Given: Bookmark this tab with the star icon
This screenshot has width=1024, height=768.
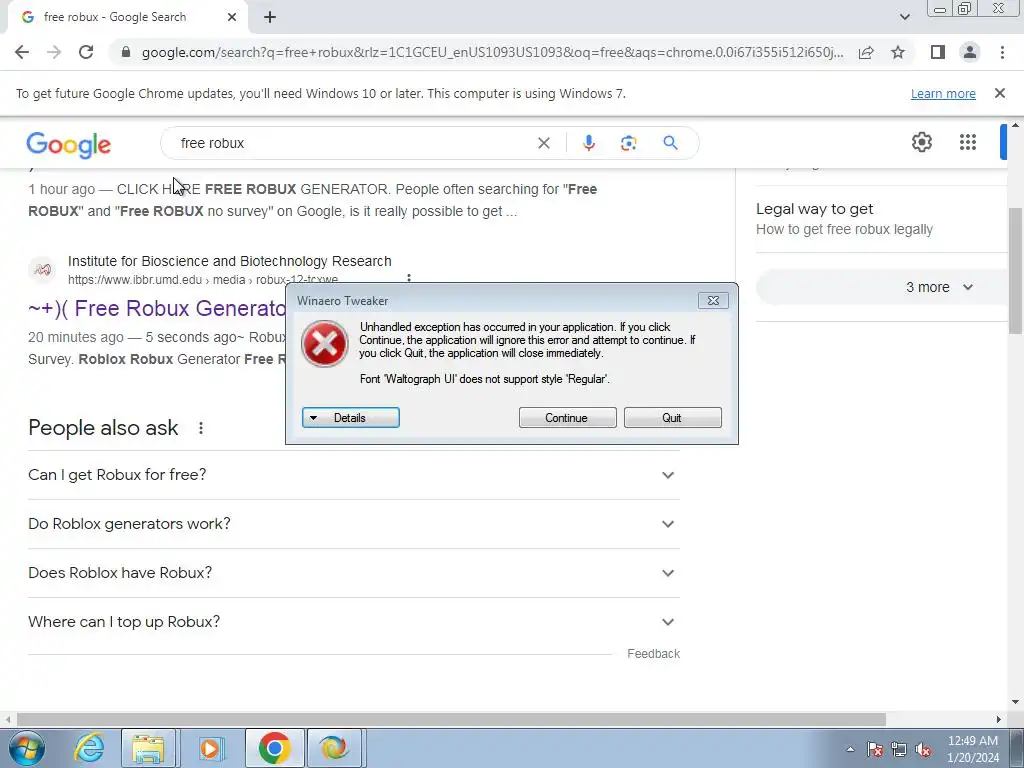Looking at the screenshot, I should 898,52.
